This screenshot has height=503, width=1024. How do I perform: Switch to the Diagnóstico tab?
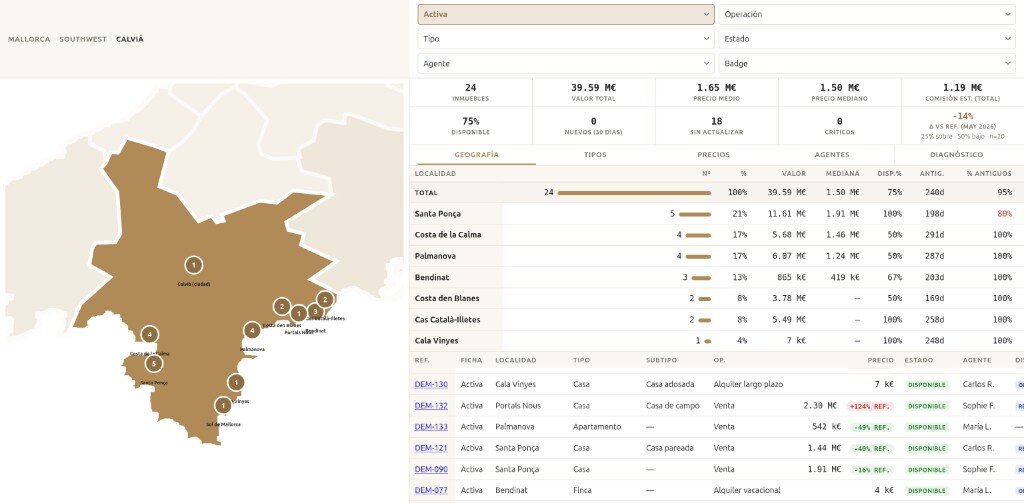(956, 155)
